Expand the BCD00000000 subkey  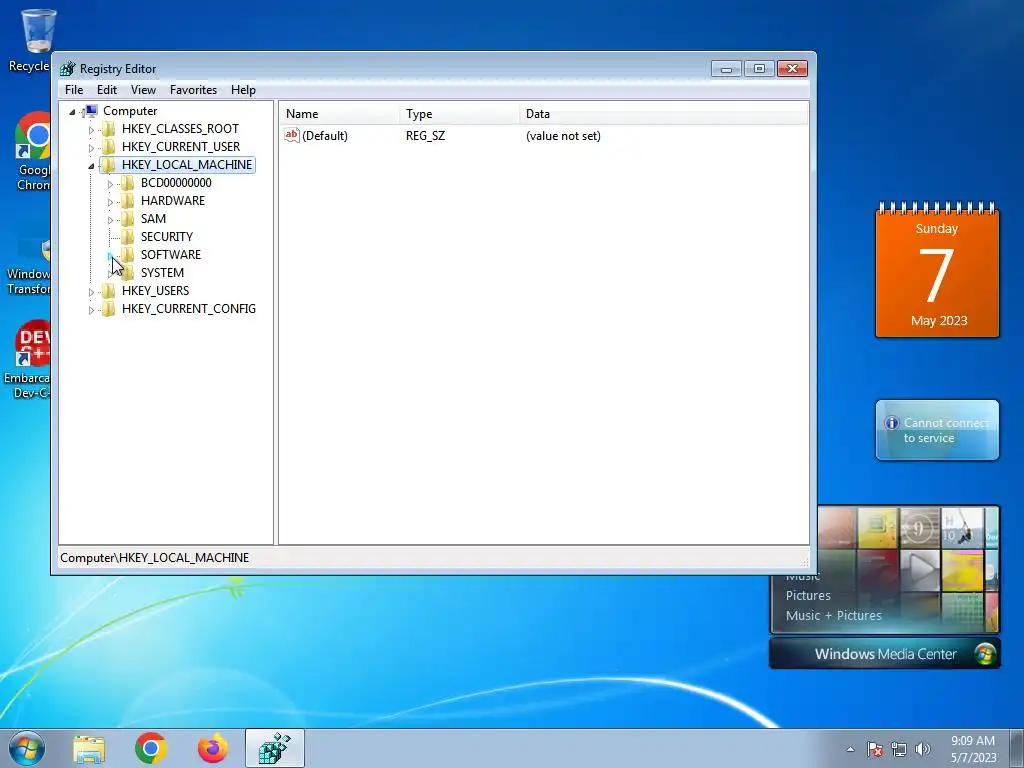(110, 184)
